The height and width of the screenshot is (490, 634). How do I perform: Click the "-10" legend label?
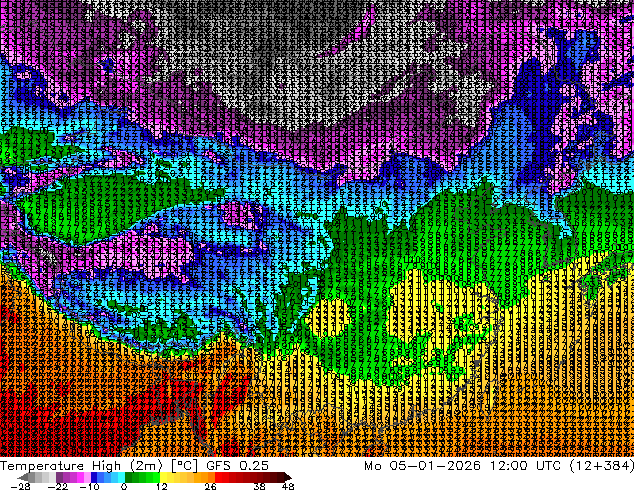click(89, 486)
